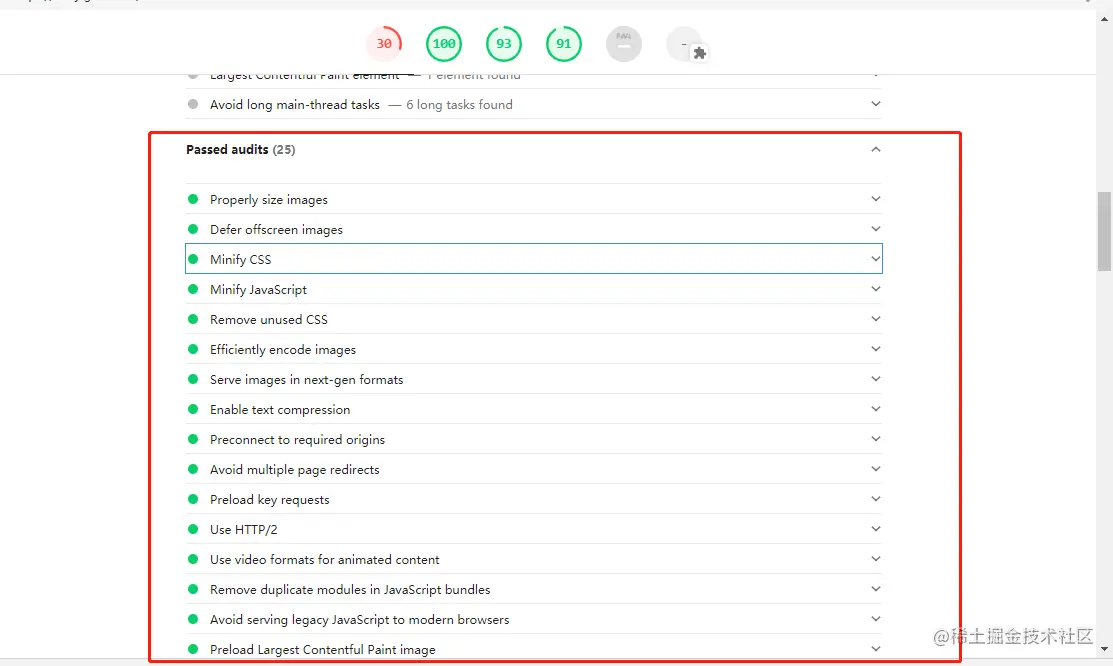Expand Avoid long main-thread tasks chevron
This screenshot has height=666, width=1113.
pyautogui.click(x=876, y=104)
